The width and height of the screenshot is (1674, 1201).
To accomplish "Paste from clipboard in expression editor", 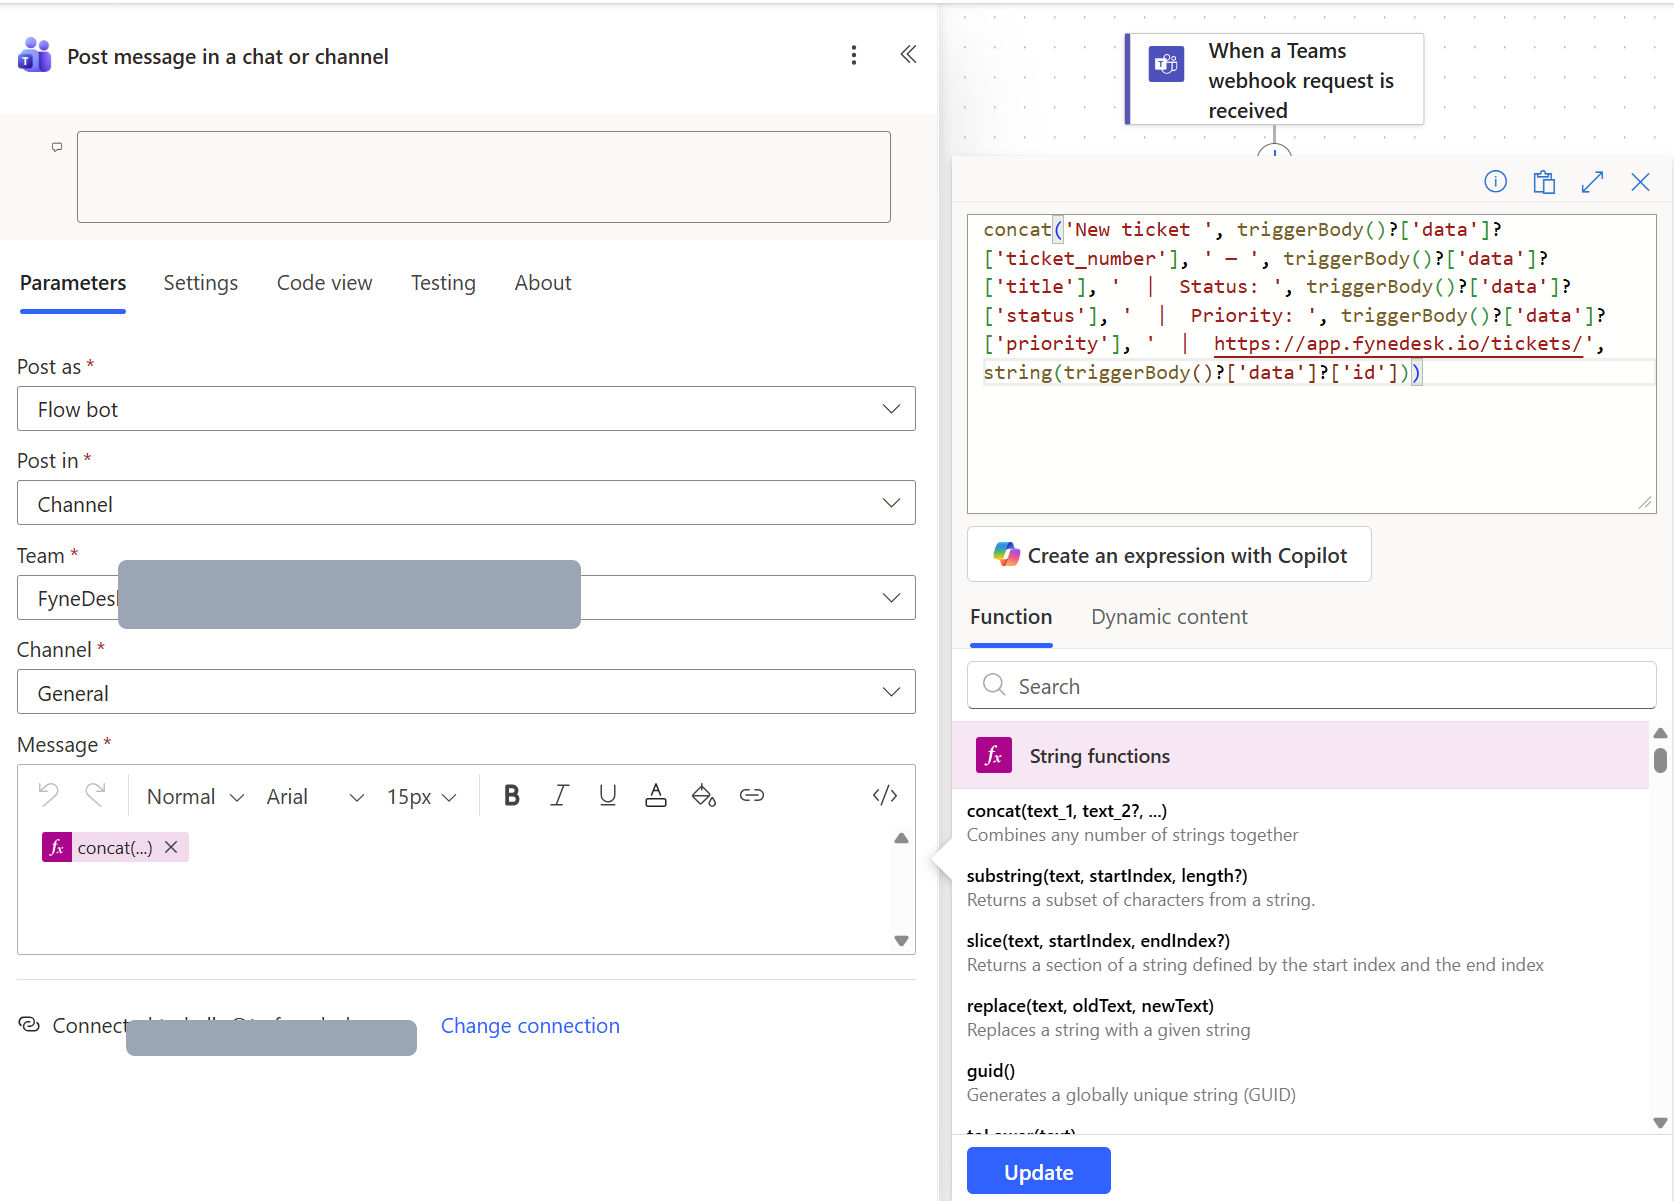I will pos(1544,181).
